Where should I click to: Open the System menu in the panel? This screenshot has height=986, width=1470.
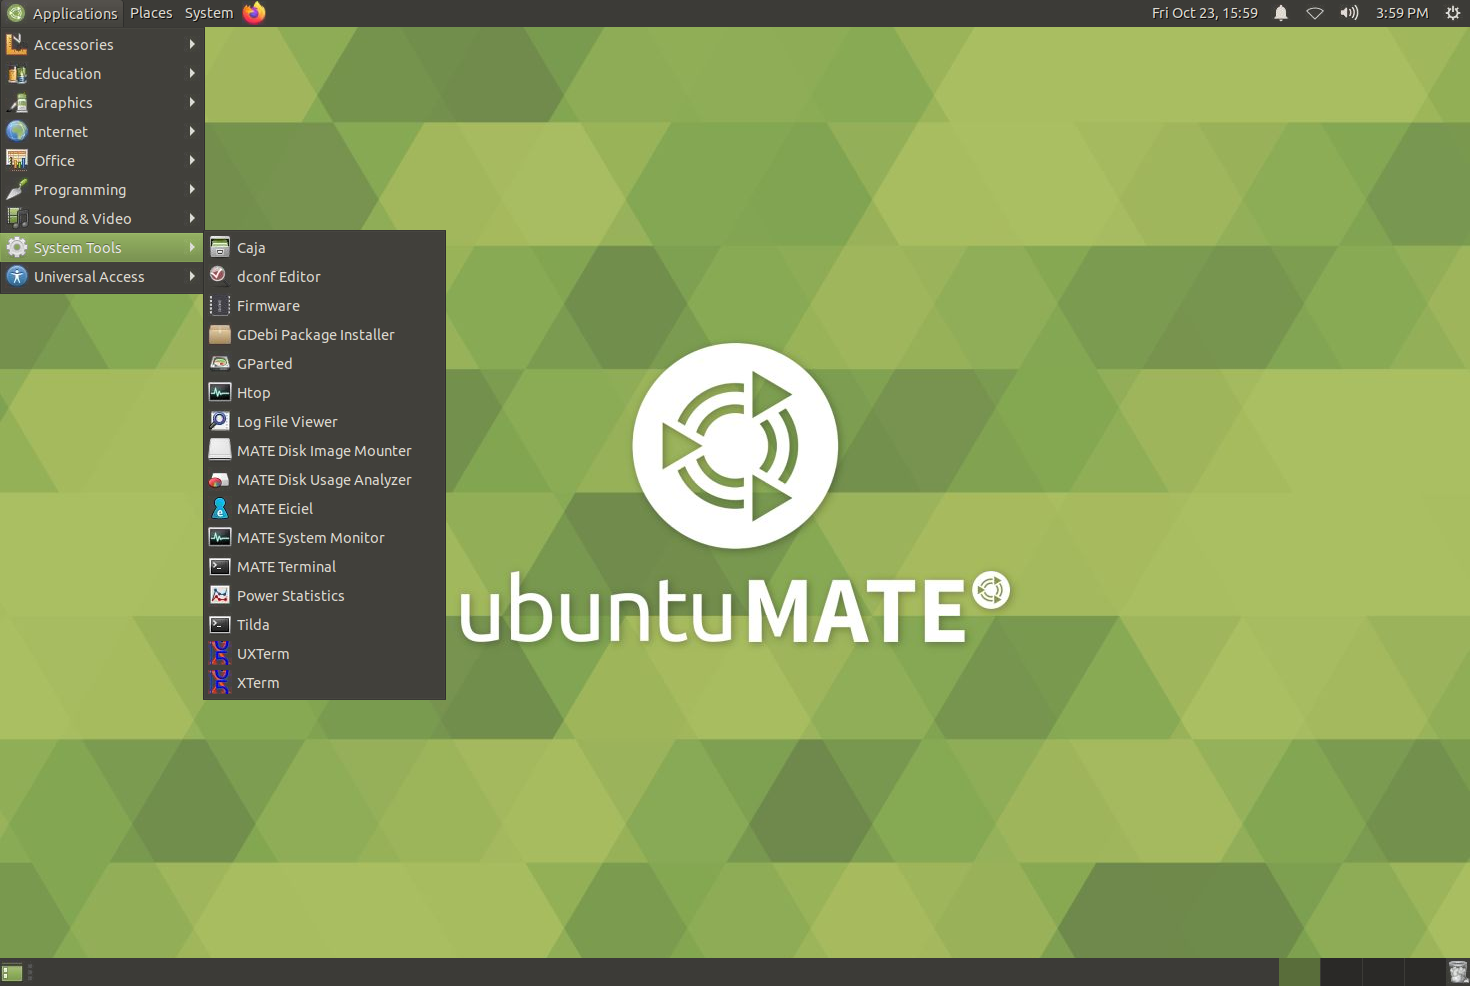208,13
